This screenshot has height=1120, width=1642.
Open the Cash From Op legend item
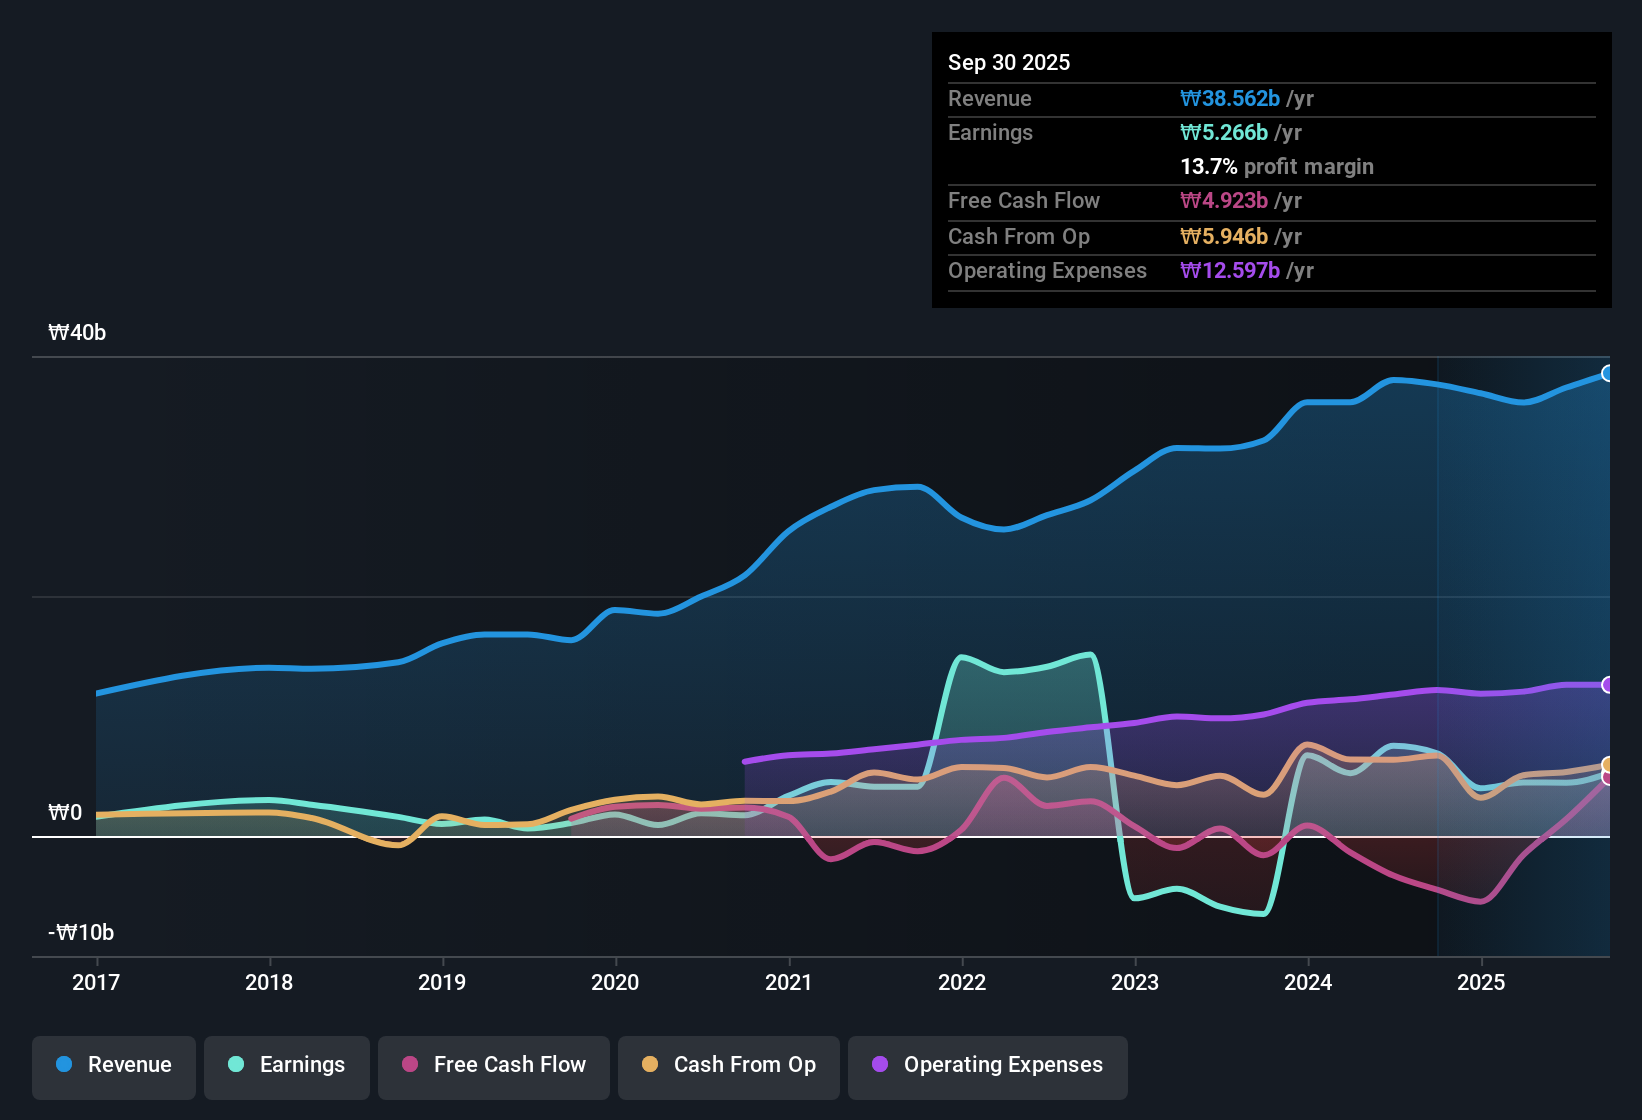click(728, 1065)
